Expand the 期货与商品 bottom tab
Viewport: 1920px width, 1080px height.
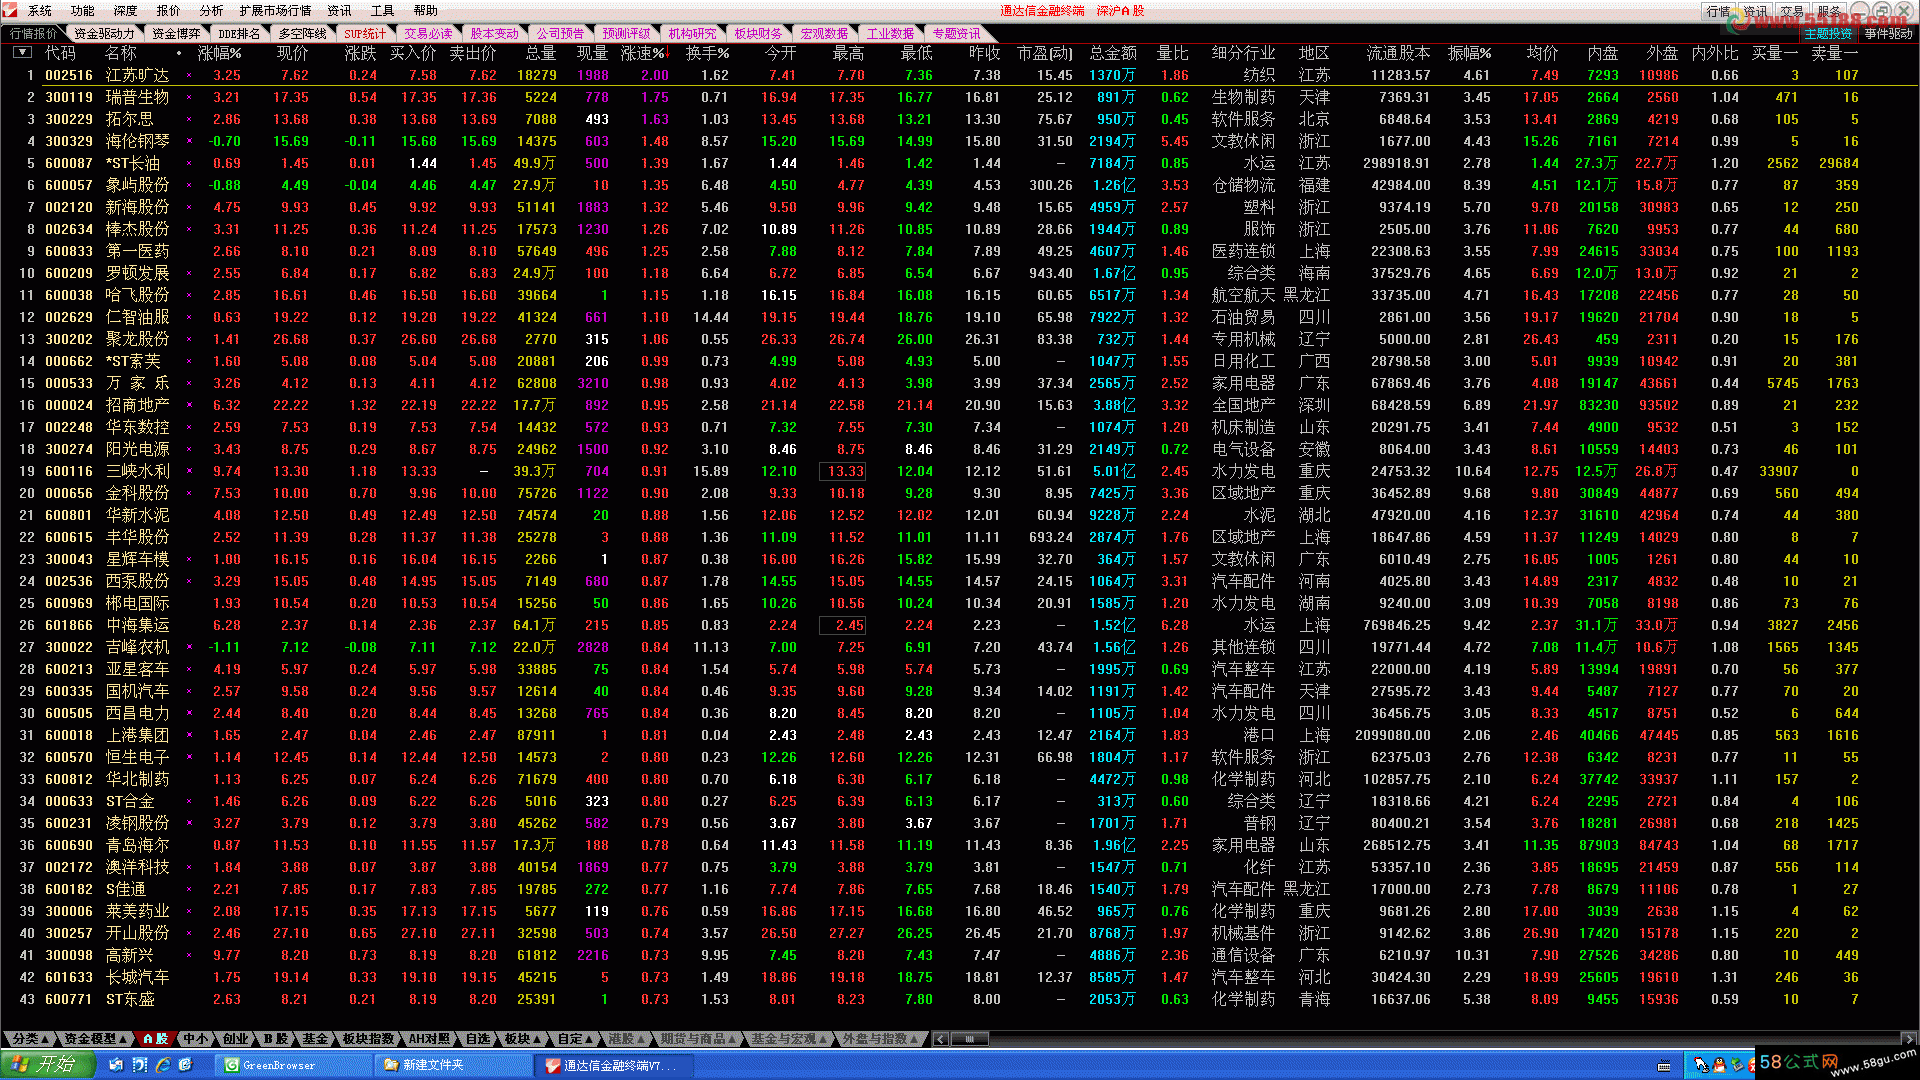click(x=697, y=1039)
